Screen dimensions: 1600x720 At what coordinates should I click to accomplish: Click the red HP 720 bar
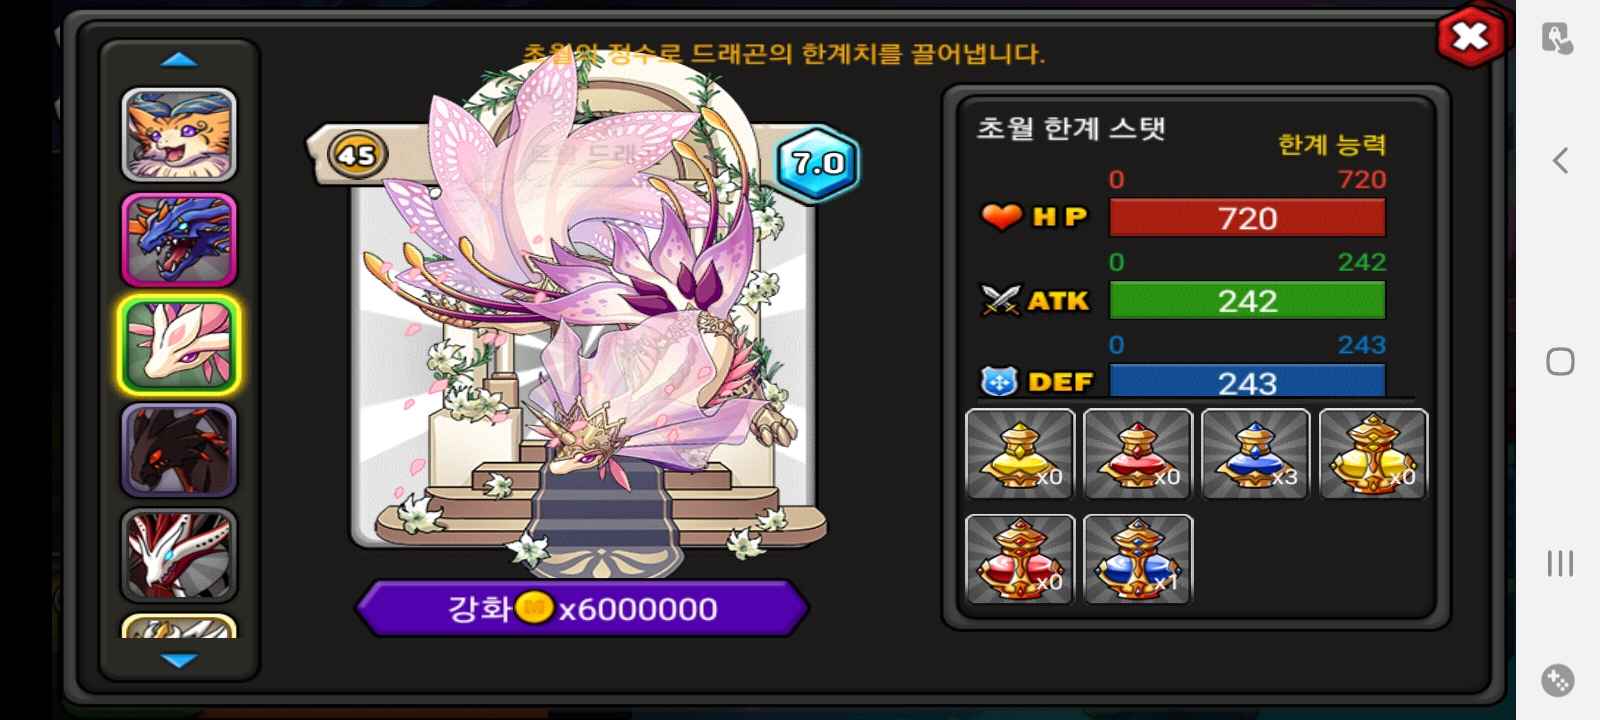point(1247,218)
